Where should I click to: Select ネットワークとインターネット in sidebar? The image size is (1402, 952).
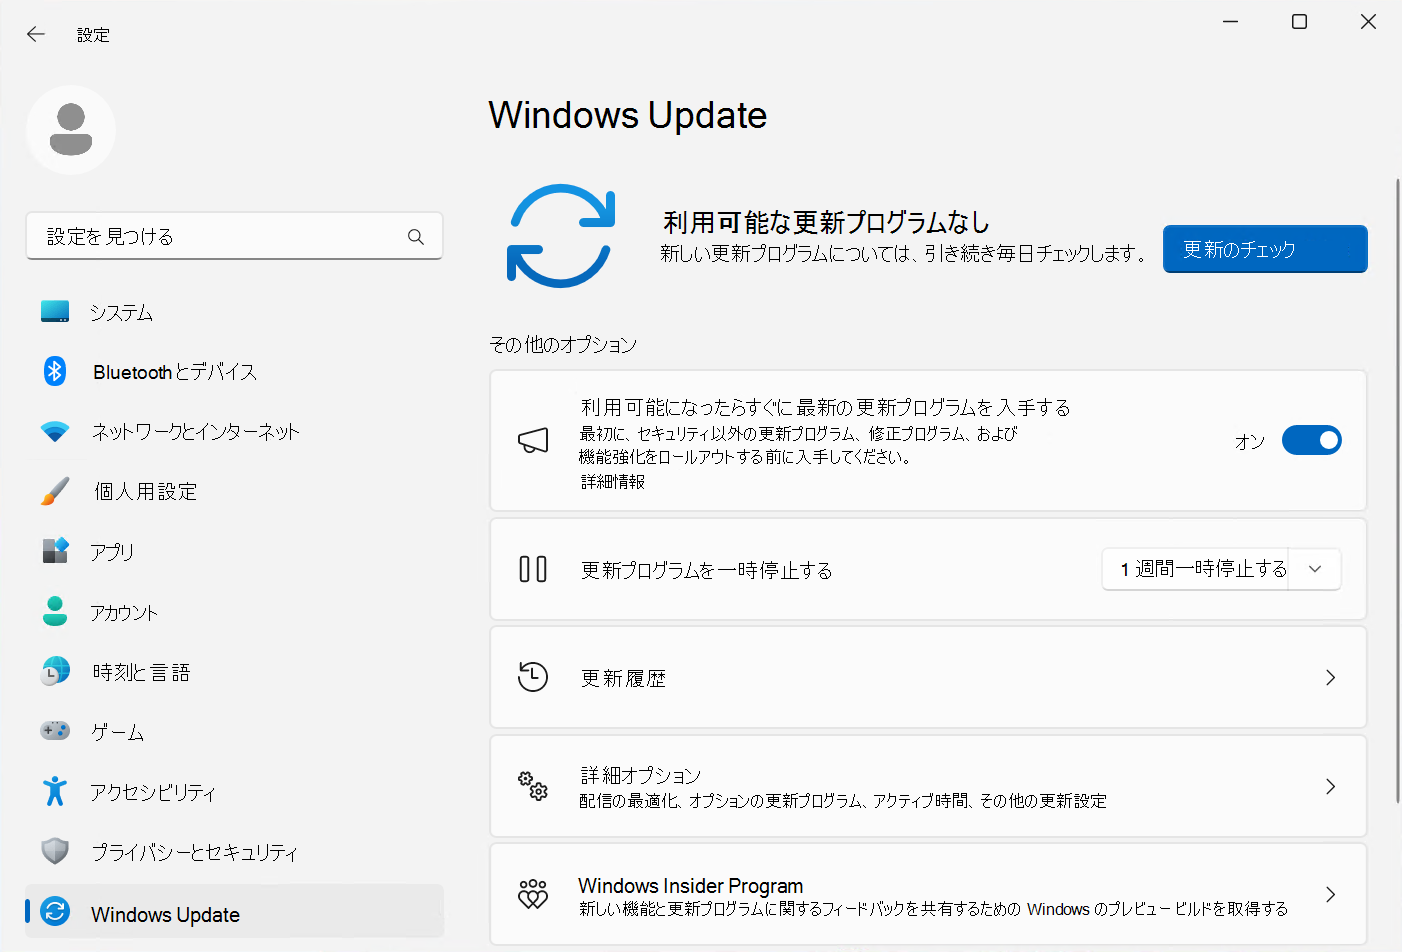point(234,432)
